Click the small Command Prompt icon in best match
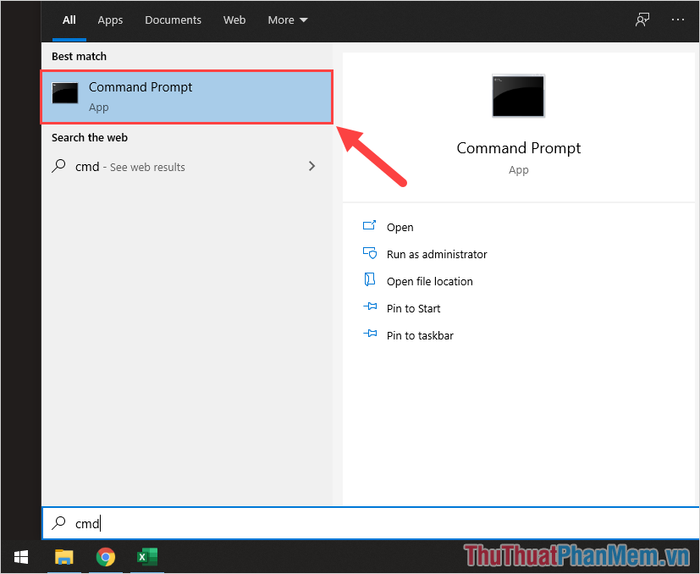Viewport: 700px width, 574px height. 65,93
